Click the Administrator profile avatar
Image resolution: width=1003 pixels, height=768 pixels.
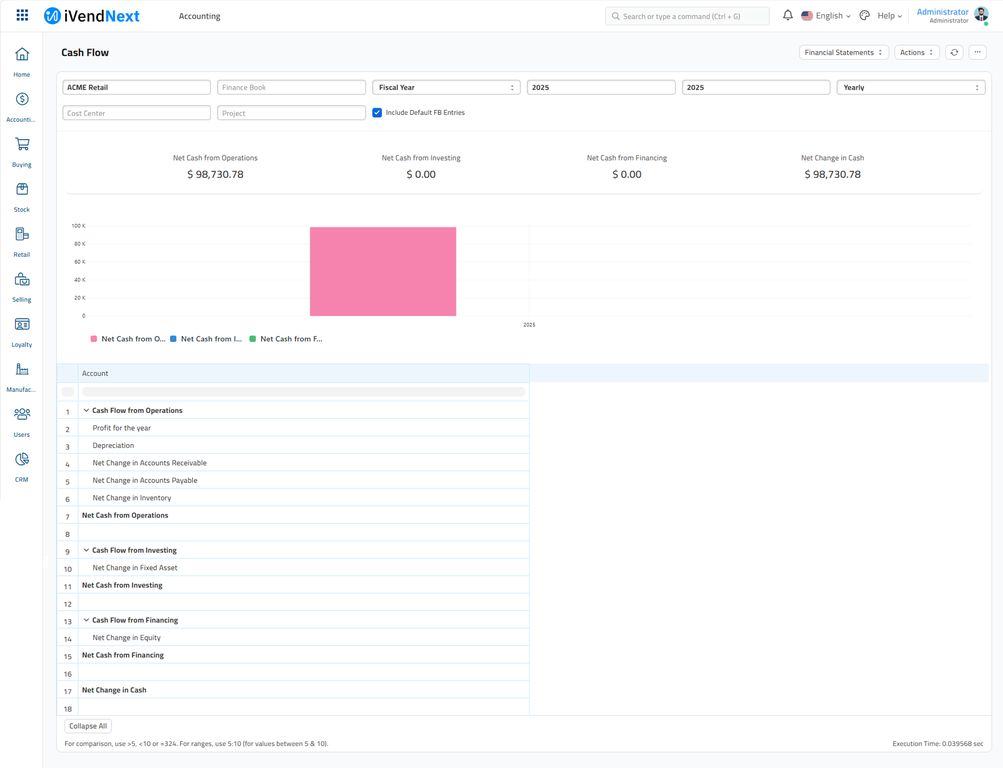pyautogui.click(x=981, y=15)
